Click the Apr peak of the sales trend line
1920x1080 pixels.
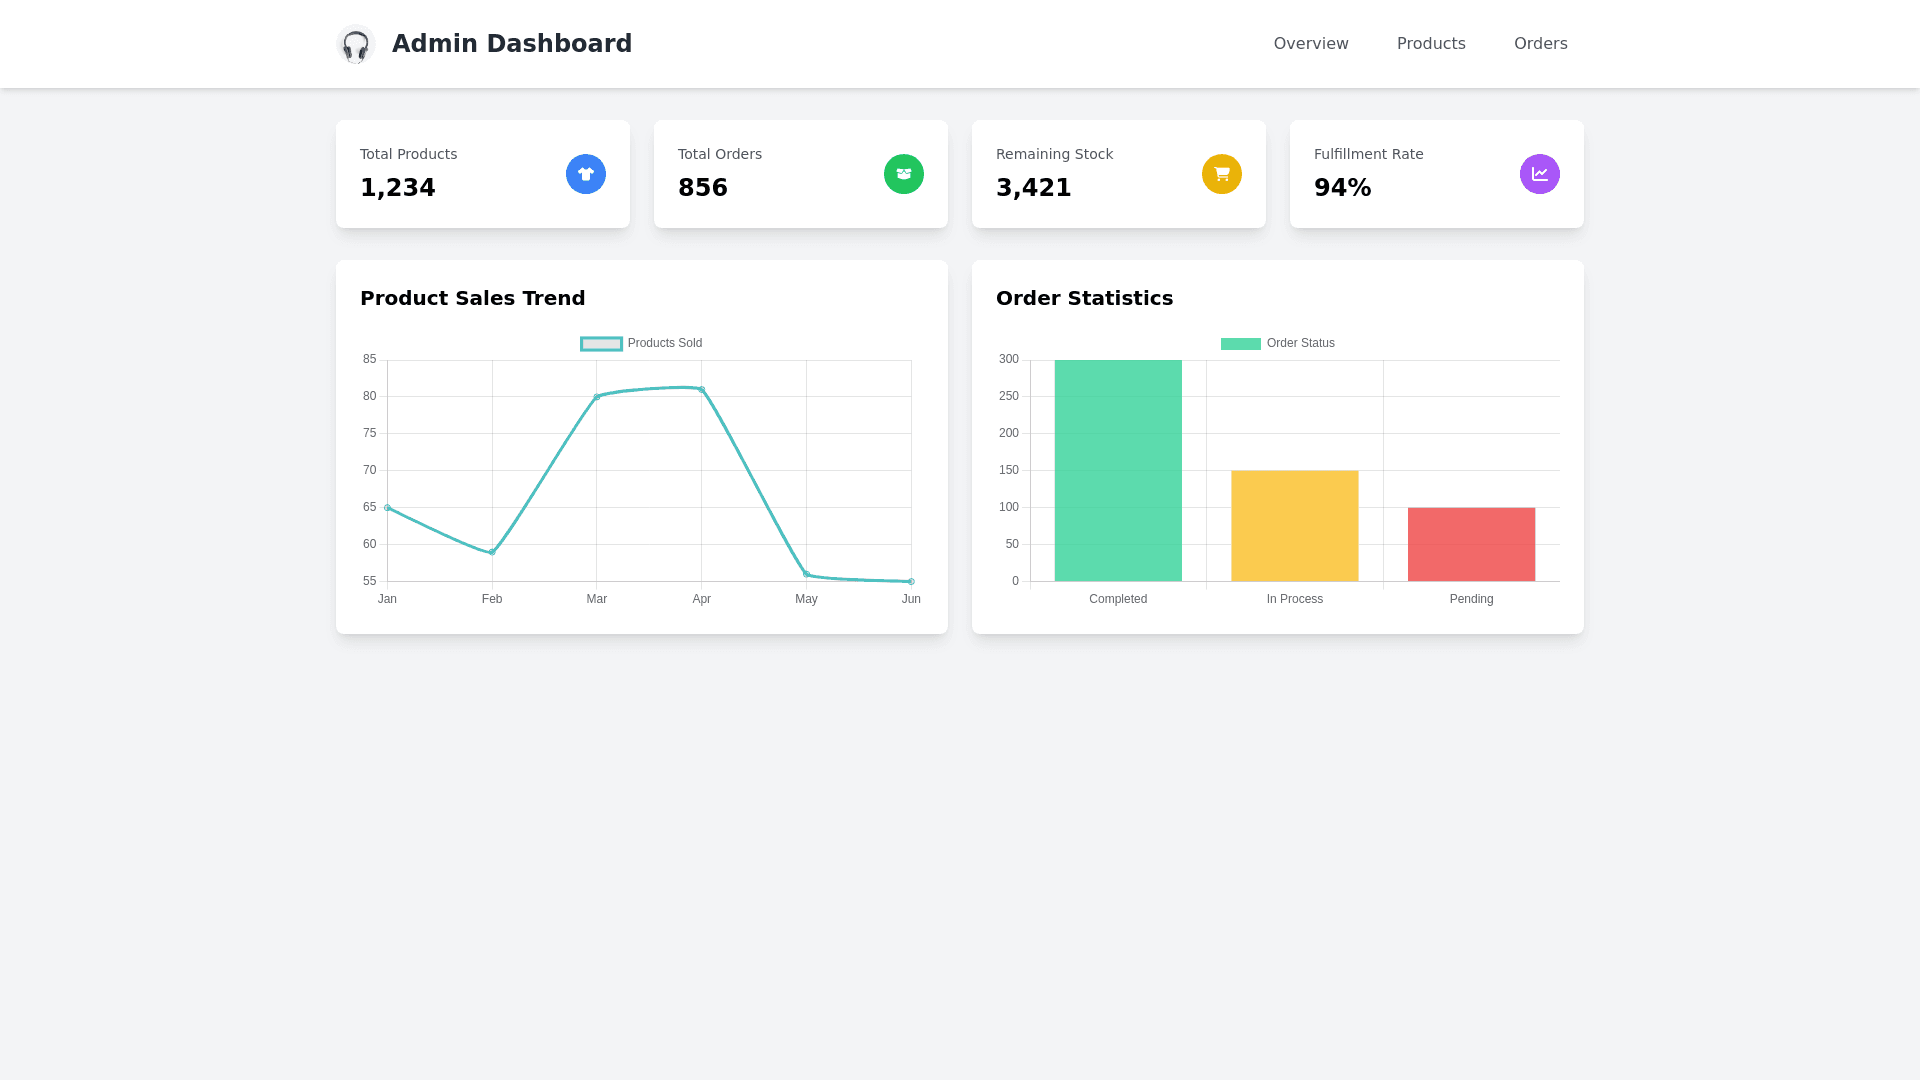701,387
